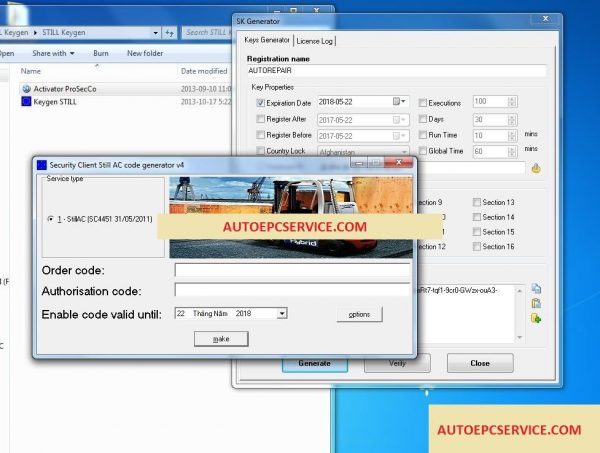
Task: Expand the Share with dropdown in Explorer
Action: [x=53, y=53]
